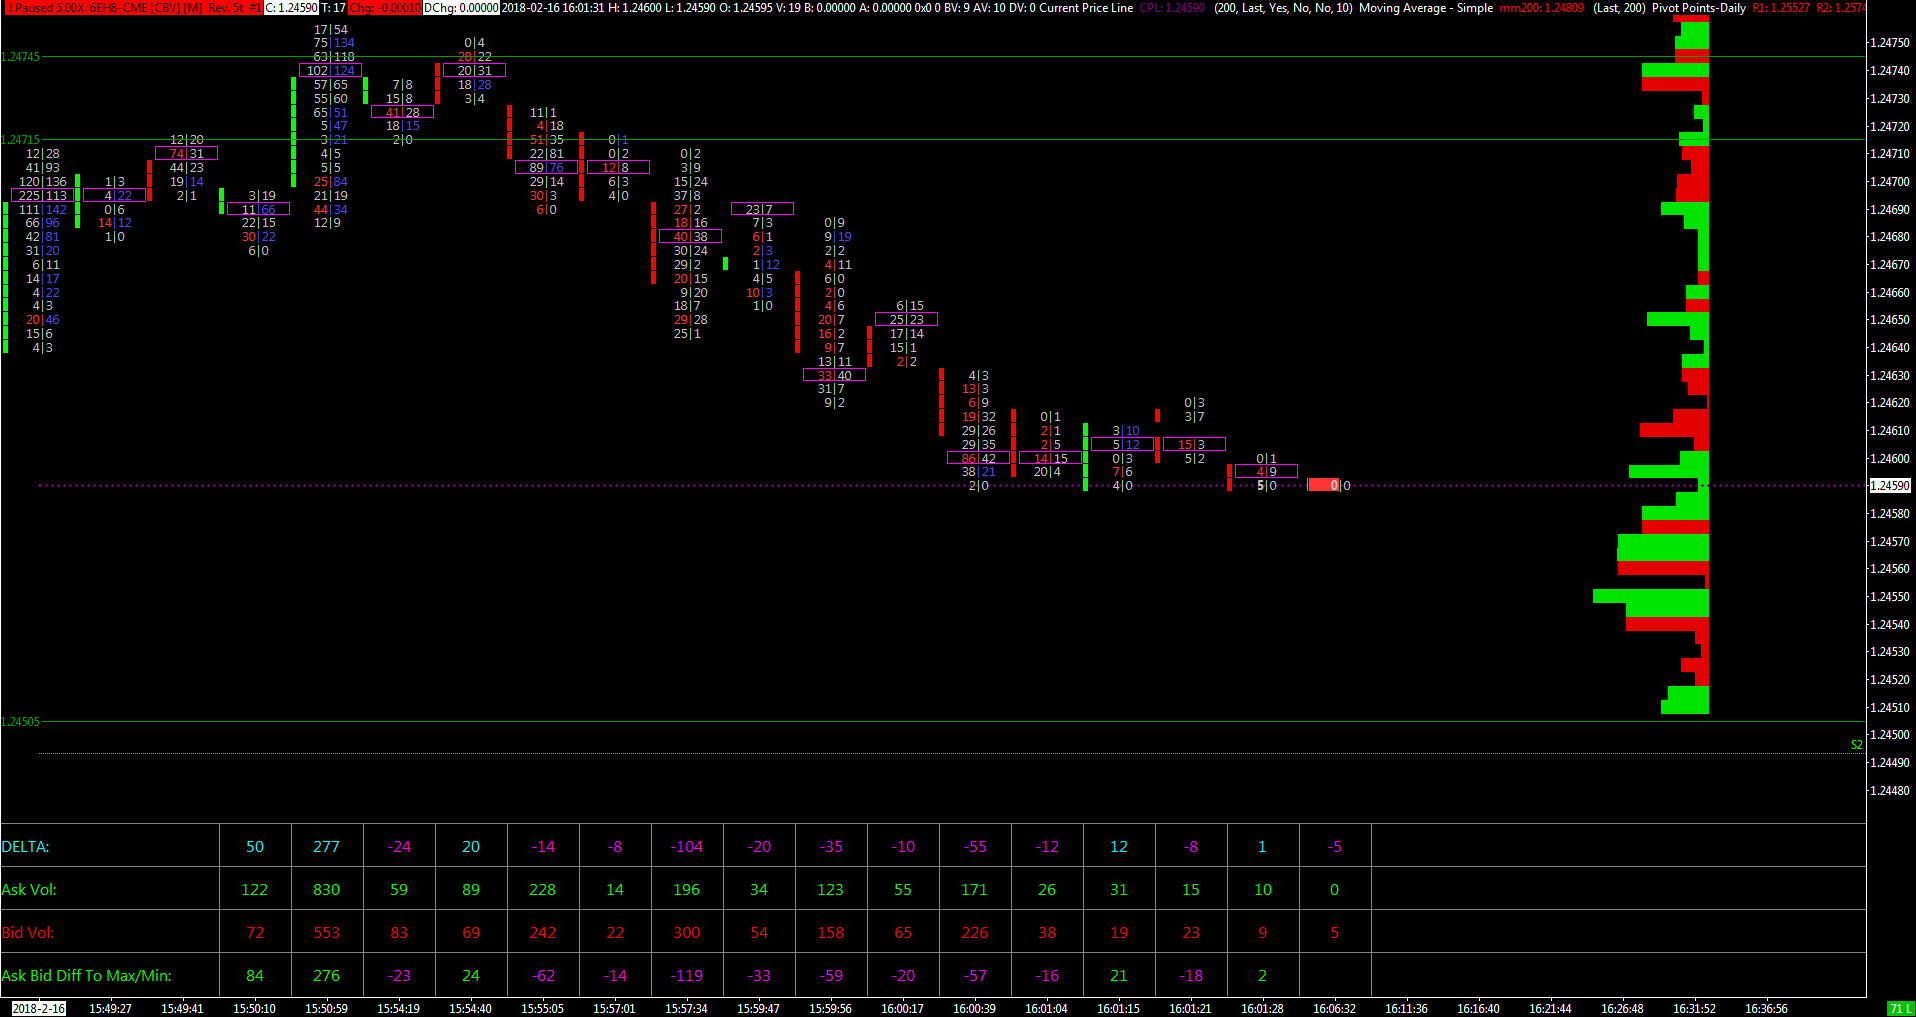The height and width of the screenshot is (1017, 1916).
Task: Click the 15:57:34 time axis label
Action: [687, 1009]
